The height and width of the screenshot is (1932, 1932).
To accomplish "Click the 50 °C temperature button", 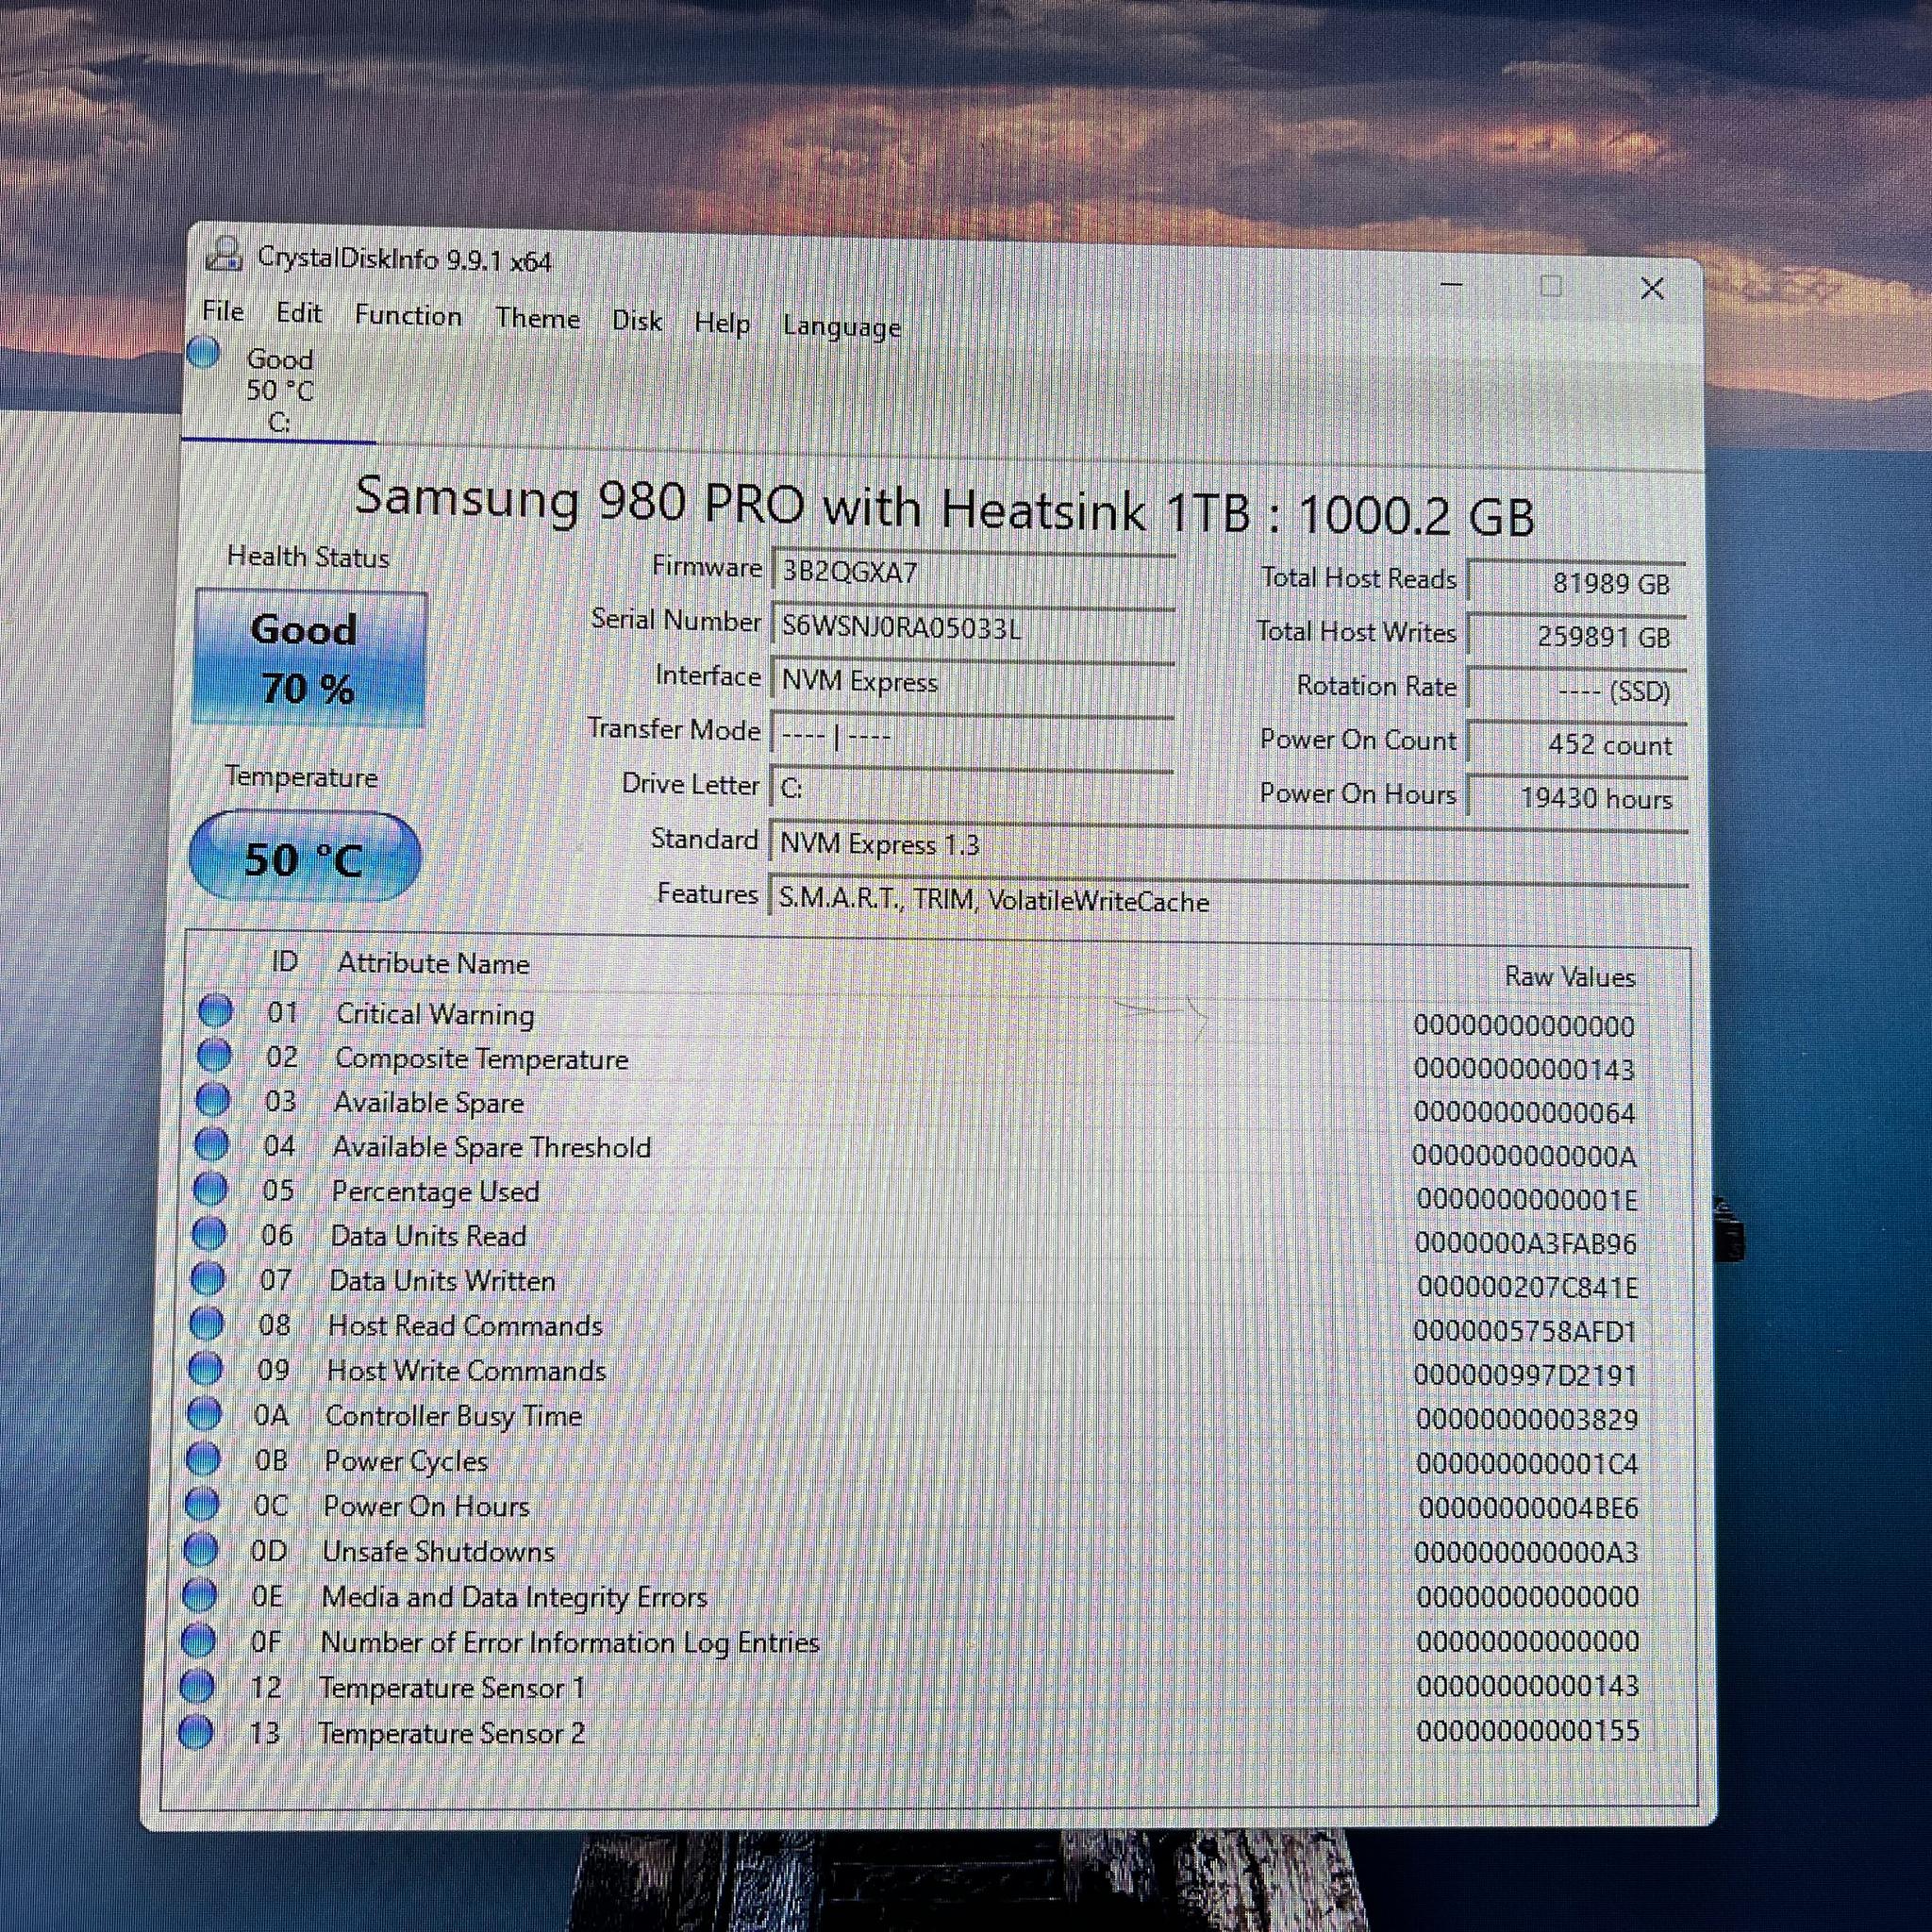I will pos(304,858).
